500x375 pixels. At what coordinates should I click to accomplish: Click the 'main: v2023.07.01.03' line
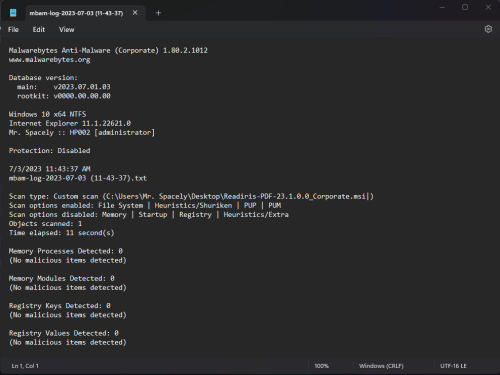pyautogui.click(x=64, y=87)
